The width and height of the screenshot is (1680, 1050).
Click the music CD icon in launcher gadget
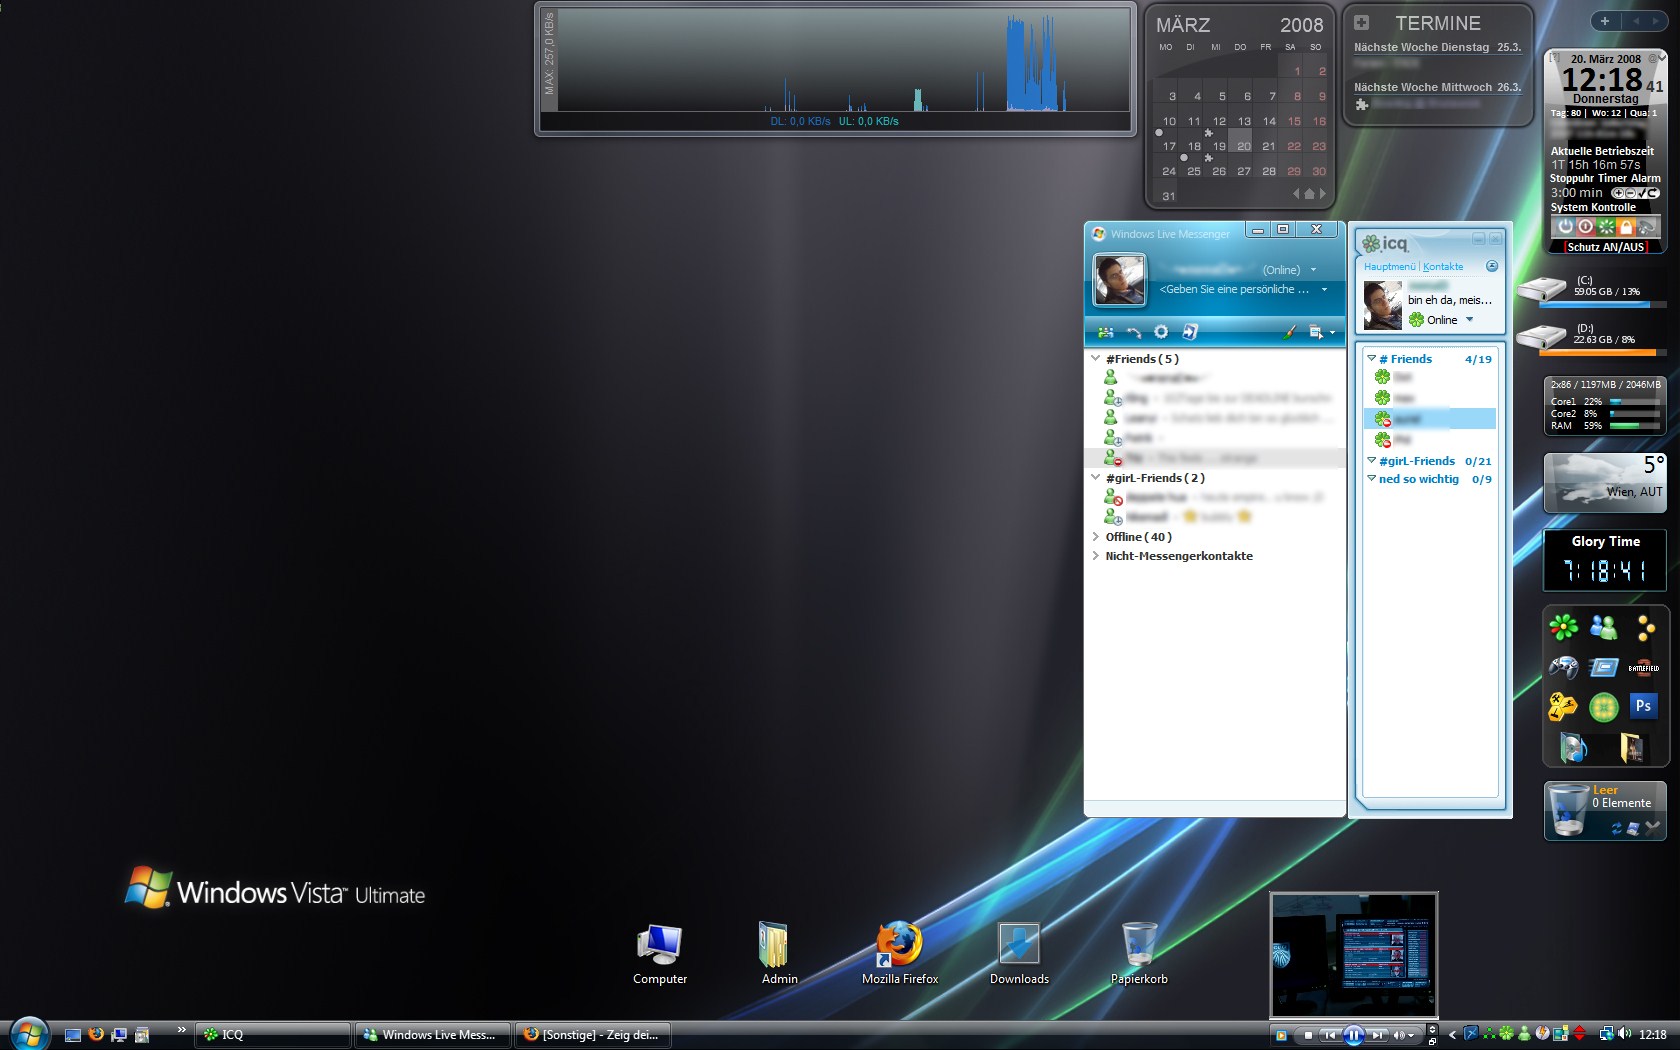tap(1573, 747)
